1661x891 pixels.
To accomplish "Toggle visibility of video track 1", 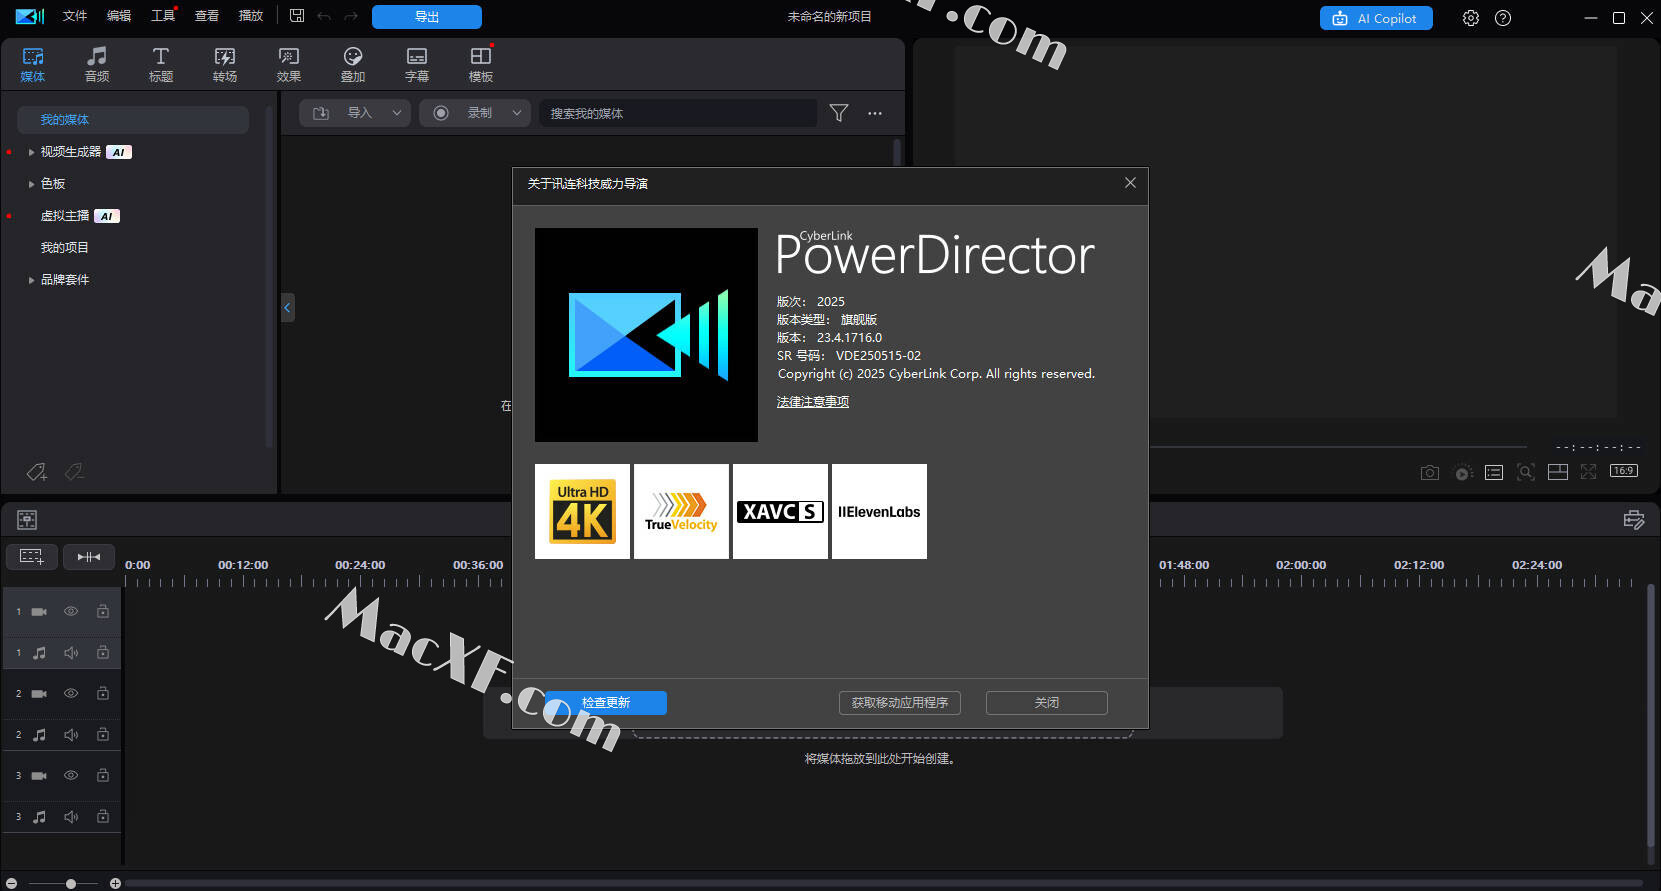I will coord(71,611).
